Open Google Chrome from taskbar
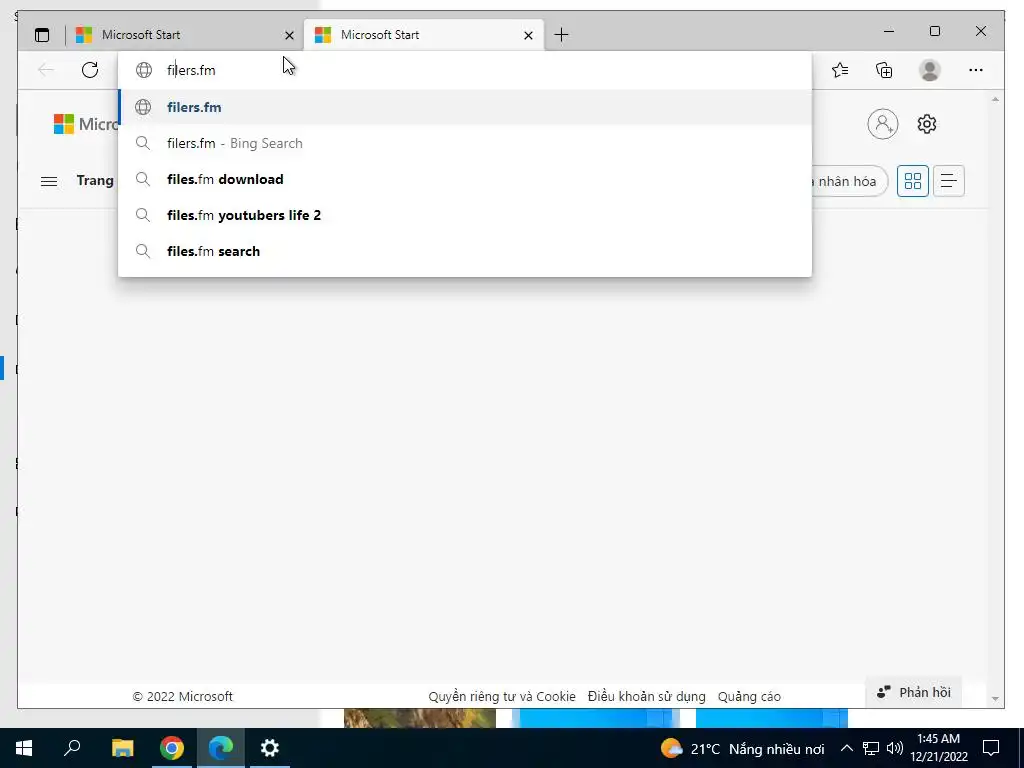 [x=172, y=748]
